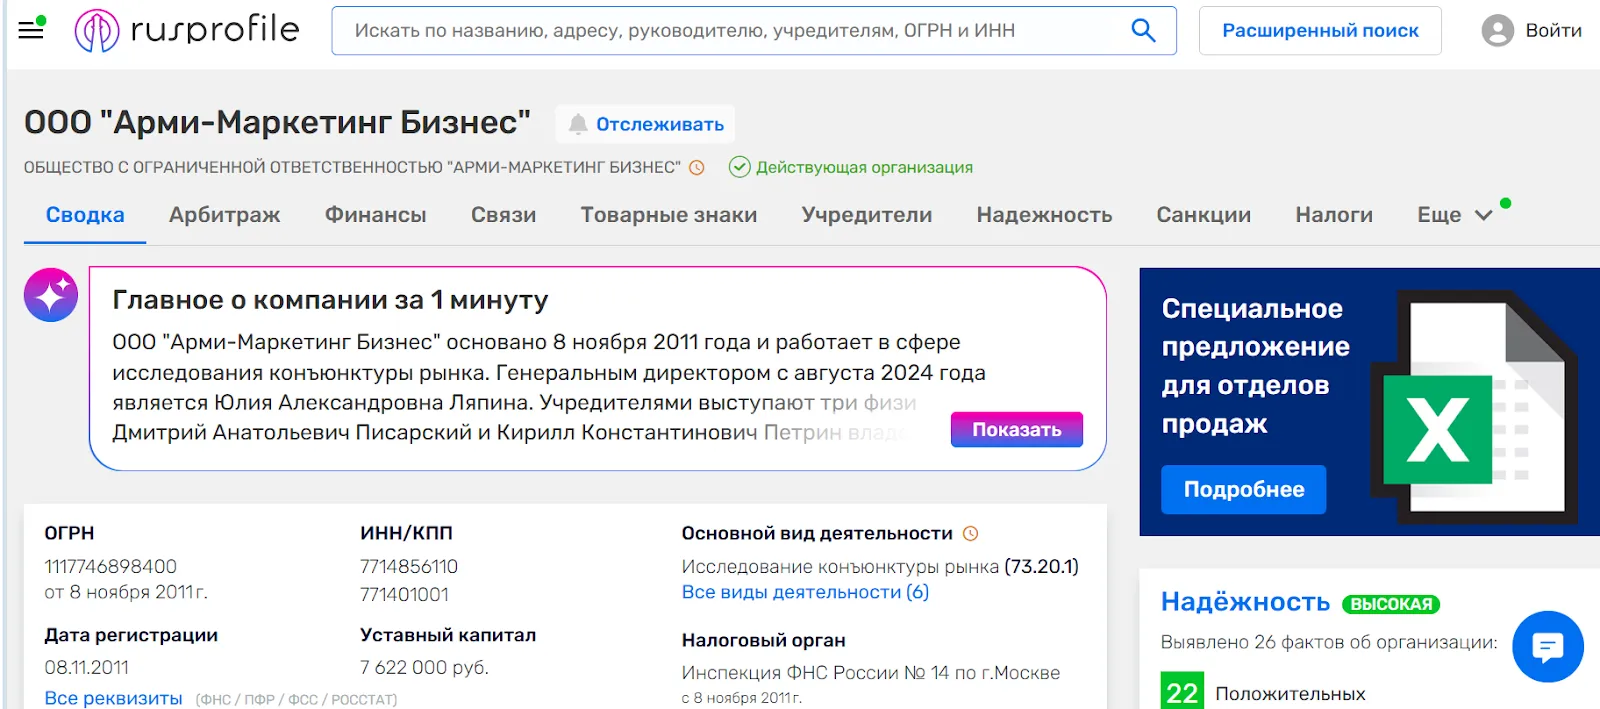Image resolution: width=1600 pixels, height=709 pixels.
Task: Click the ВЫСОКАЯ reliability badge
Action: [1390, 604]
